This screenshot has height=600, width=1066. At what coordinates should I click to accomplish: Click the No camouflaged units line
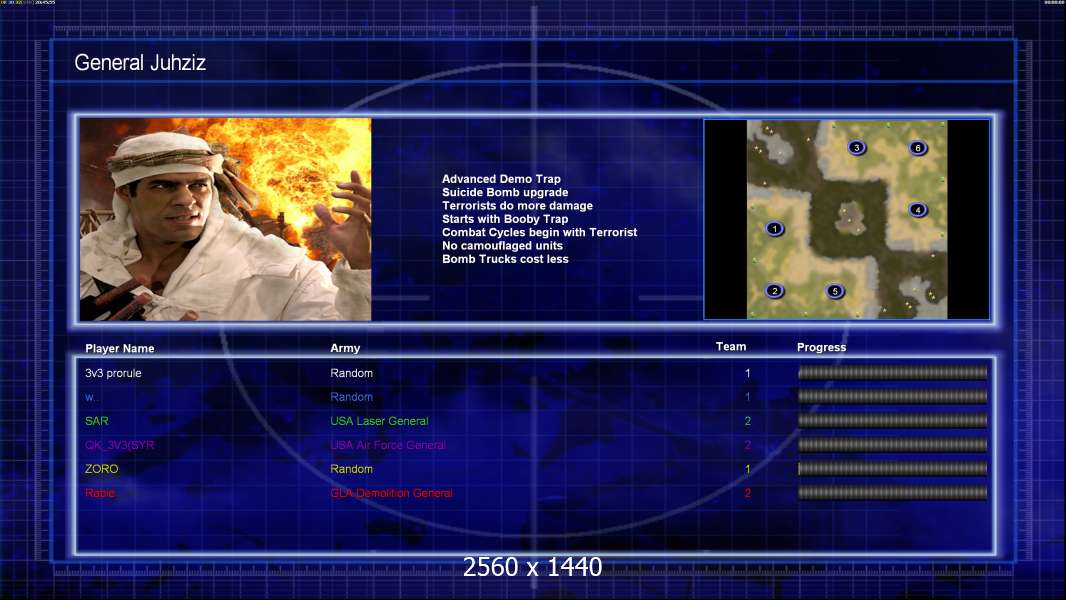[x=502, y=245]
